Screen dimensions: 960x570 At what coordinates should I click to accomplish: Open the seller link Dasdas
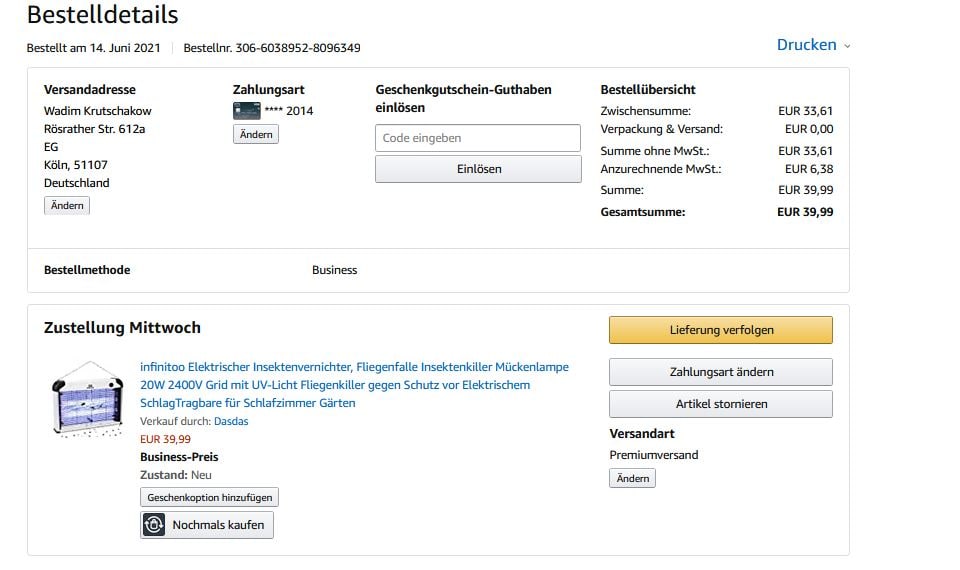coord(231,421)
